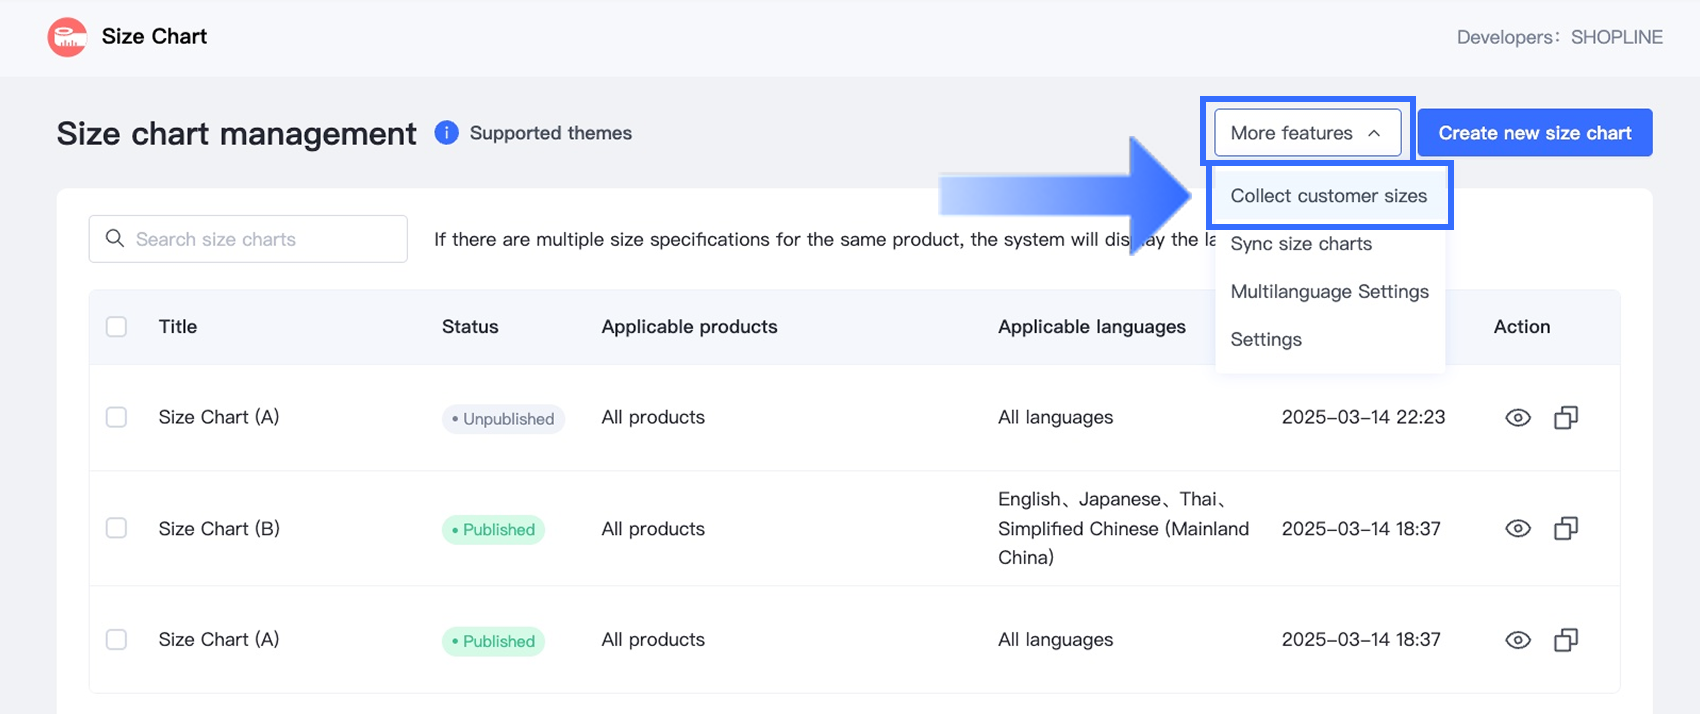The height and width of the screenshot is (714, 1700).
Task: Open the Supported themes link
Action: (x=550, y=133)
